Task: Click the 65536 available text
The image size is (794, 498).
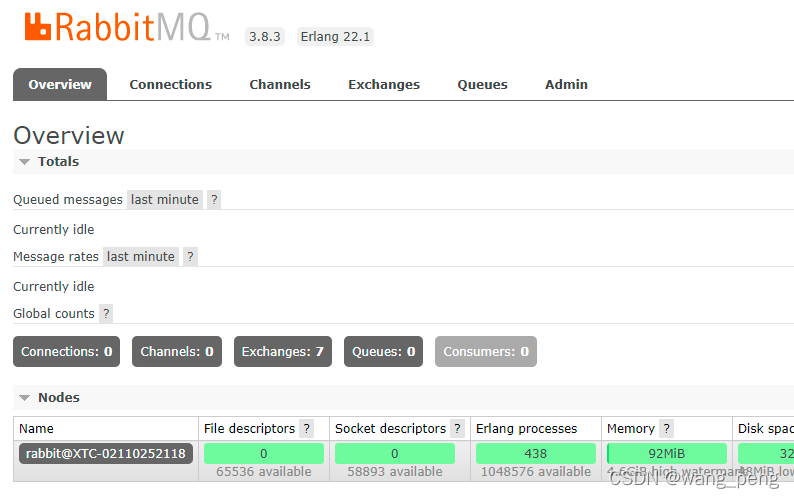Action: pyautogui.click(x=264, y=472)
